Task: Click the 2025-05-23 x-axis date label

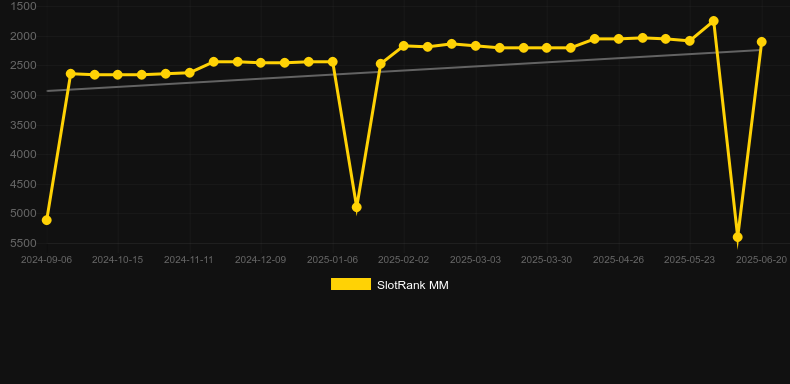Action: click(x=689, y=260)
